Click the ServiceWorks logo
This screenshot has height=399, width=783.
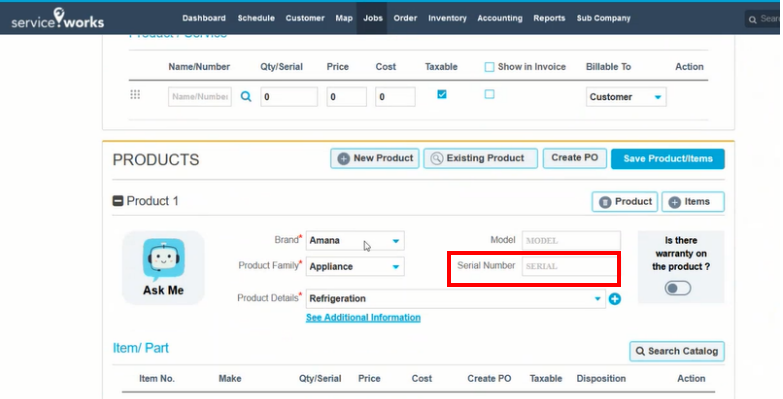tap(57, 18)
